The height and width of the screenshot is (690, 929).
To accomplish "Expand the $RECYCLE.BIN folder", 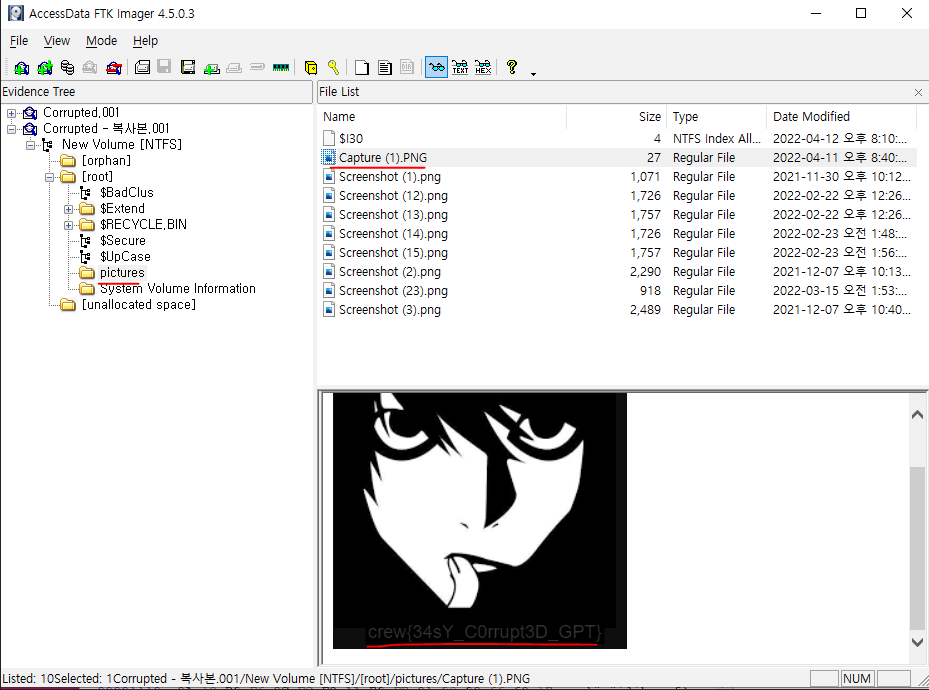I will tap(68, 224).
